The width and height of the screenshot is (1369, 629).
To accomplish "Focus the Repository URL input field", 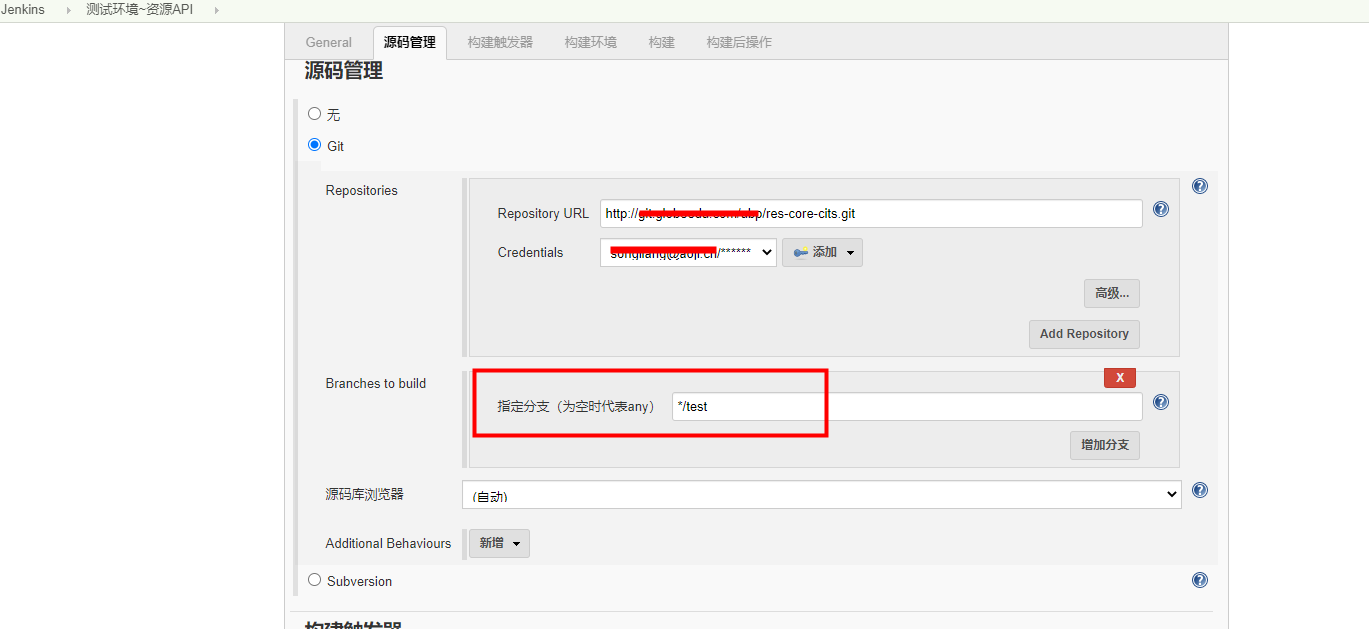I will 871,213.
